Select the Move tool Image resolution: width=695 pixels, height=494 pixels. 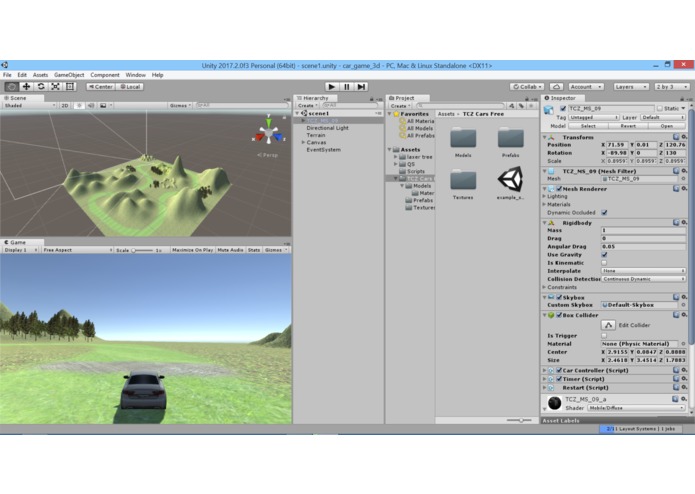click(x=26, y=86)
